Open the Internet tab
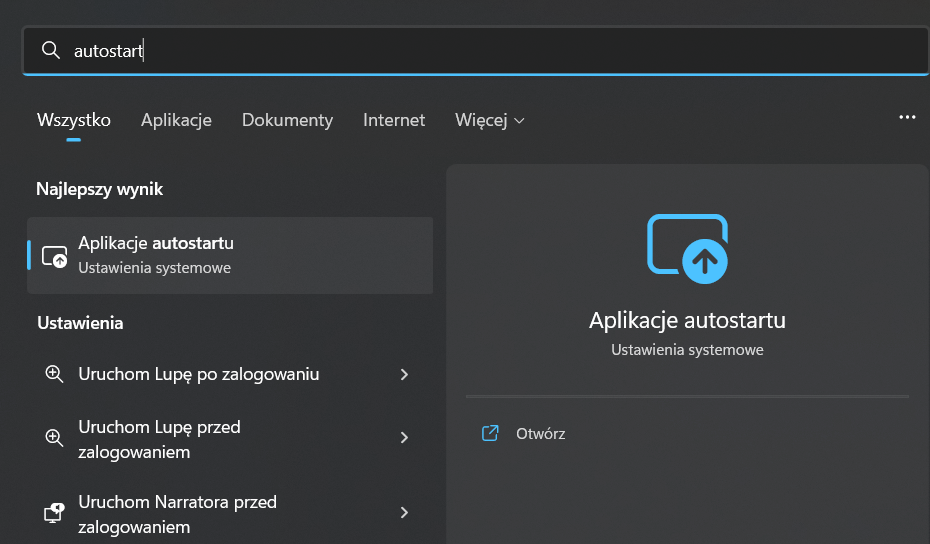The height and width of the screenshot is (544, 930). click(x=394, y=120)
